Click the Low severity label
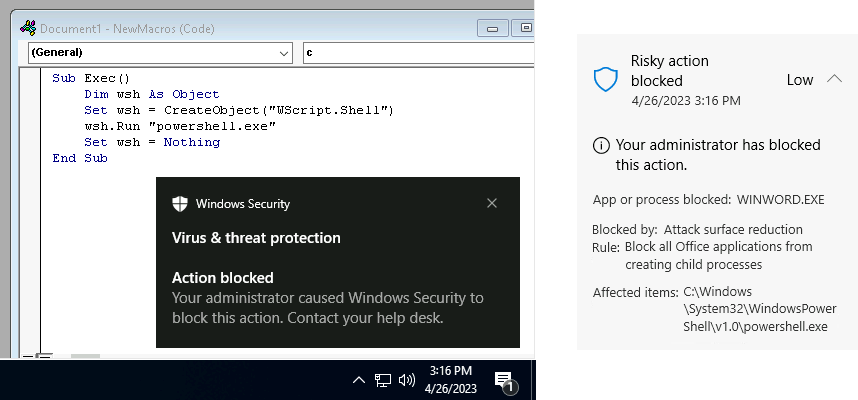The height and width of the screenshot is (400, 858). 800,80
